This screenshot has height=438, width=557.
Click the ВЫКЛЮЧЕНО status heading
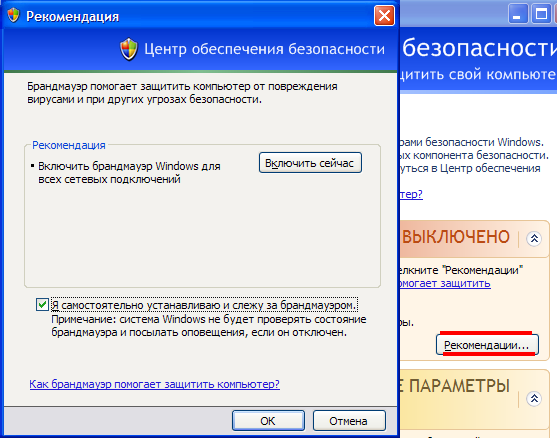456,237
